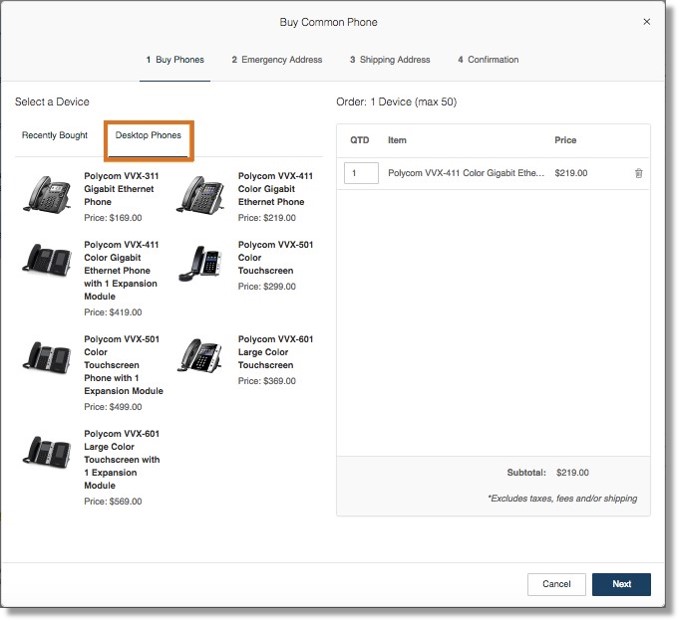Screen dimensions: 681x622
Task: Click 'Price: $419.00' text
Action: [x=113, y=312]
